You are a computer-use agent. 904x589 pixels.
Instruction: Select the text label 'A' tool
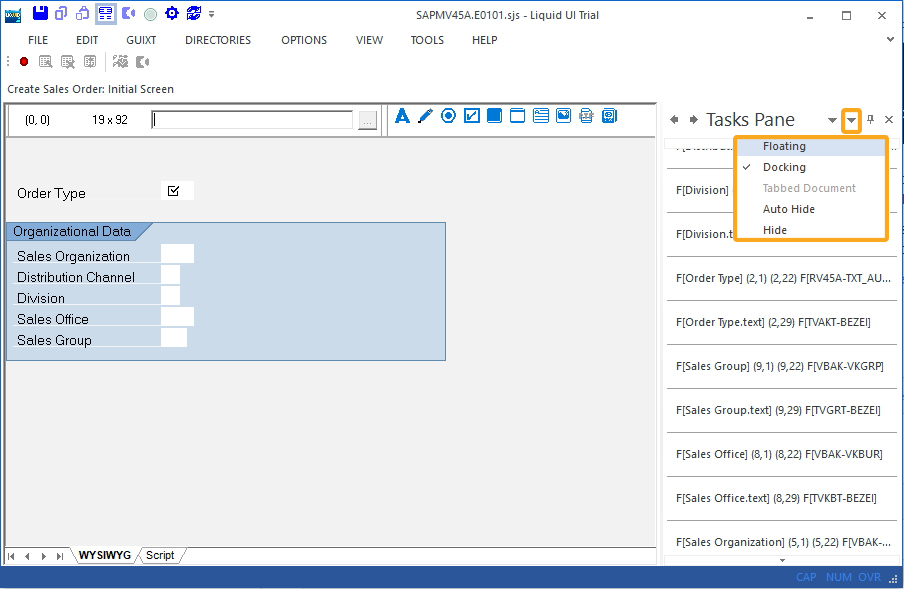coord(402,116)
